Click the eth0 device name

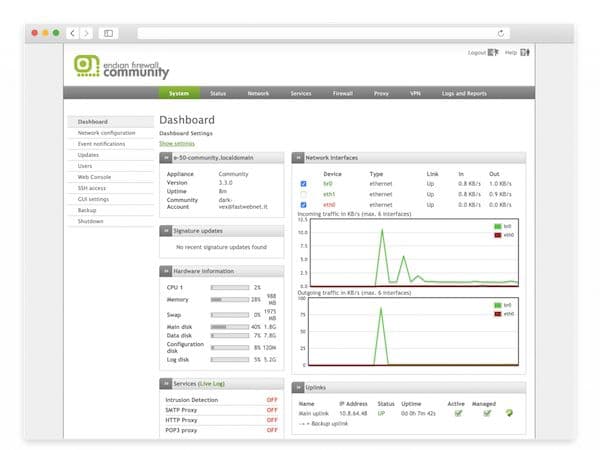(x=329, y=205)
